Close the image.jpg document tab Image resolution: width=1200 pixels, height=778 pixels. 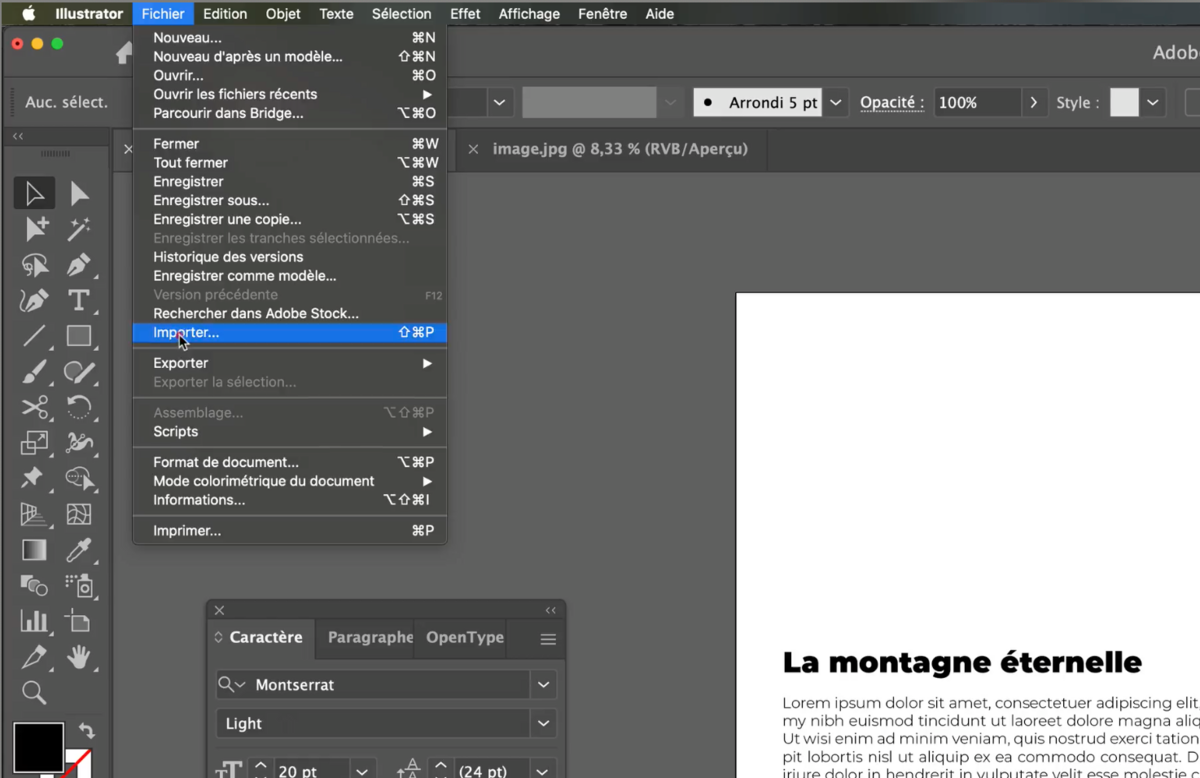(473, 149)
